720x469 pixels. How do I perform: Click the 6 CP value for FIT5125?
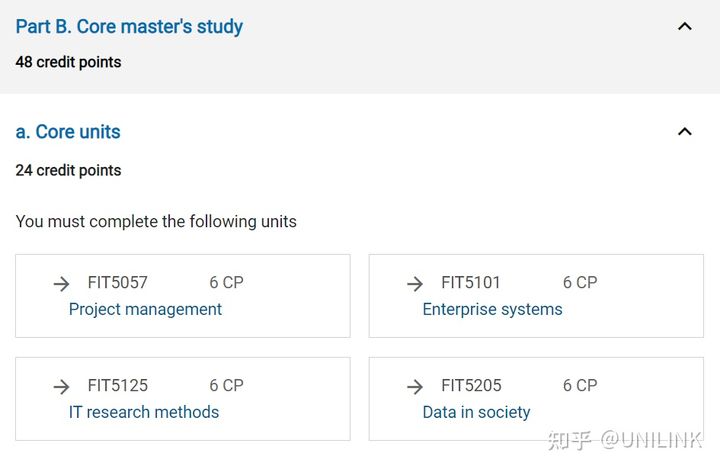(x=226, y=385)
